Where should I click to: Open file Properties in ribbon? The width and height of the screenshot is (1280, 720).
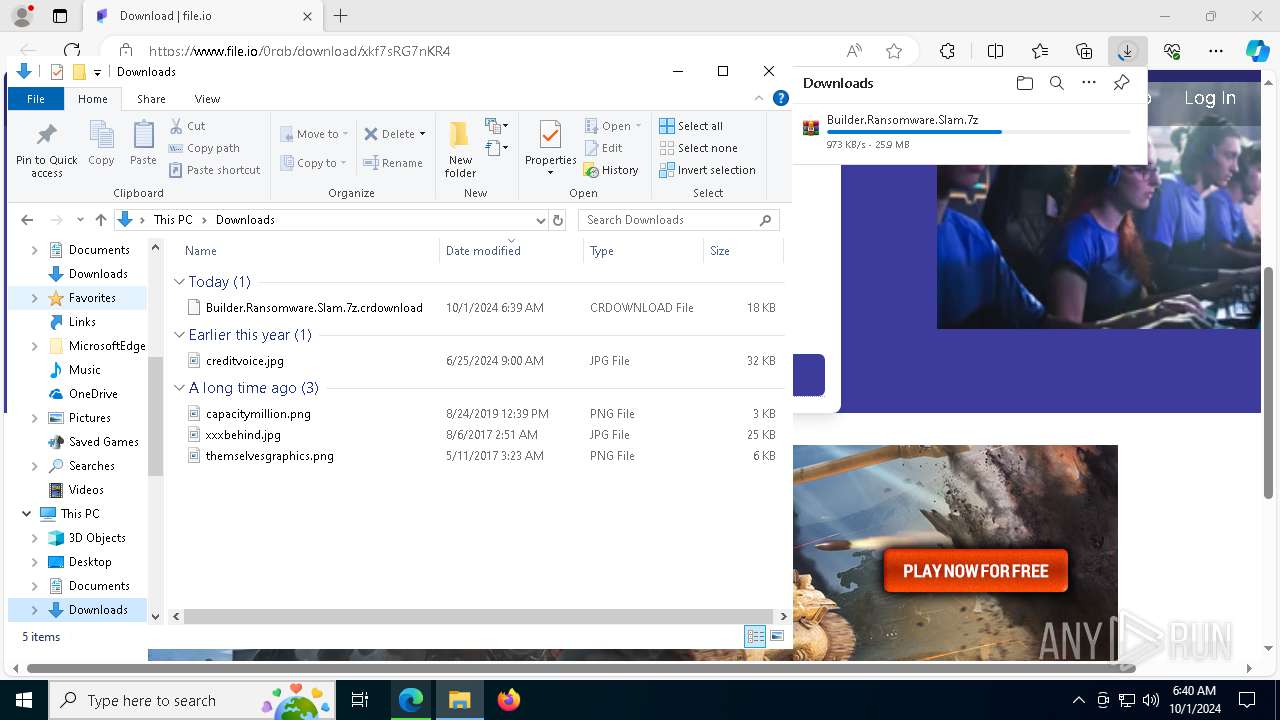[550, 148]
